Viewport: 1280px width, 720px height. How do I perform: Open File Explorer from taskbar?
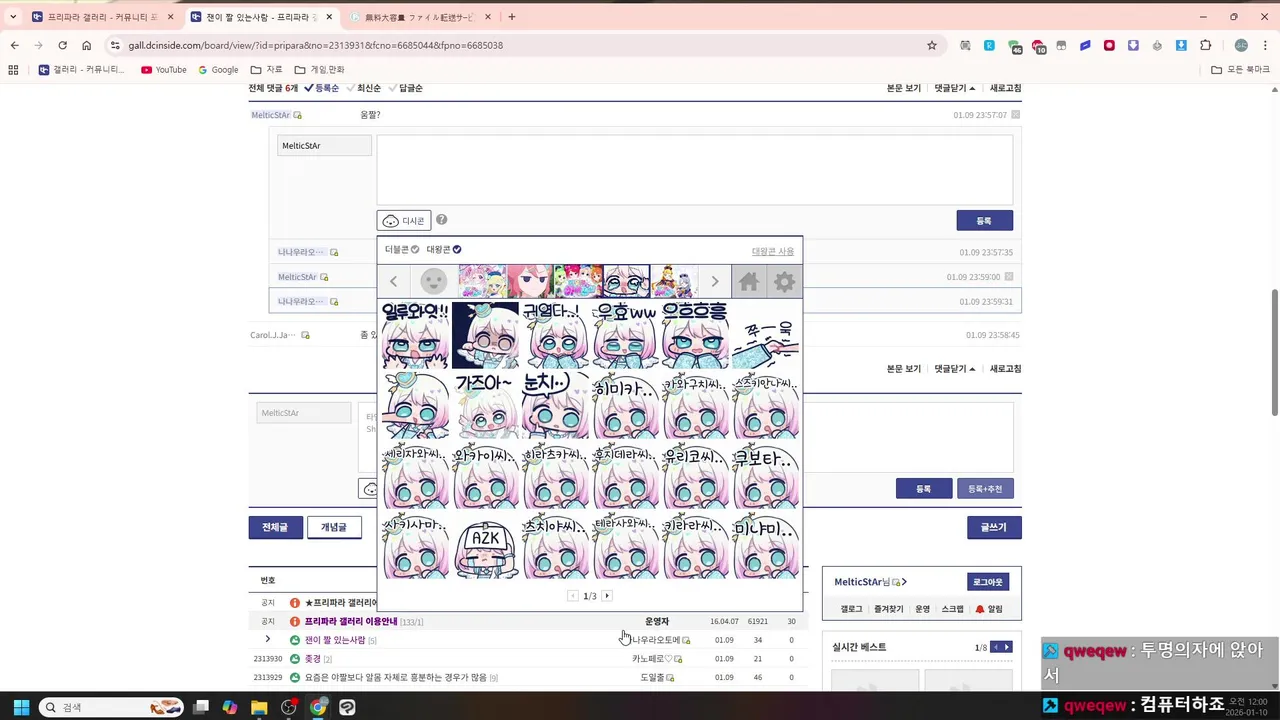pos(259,707)
